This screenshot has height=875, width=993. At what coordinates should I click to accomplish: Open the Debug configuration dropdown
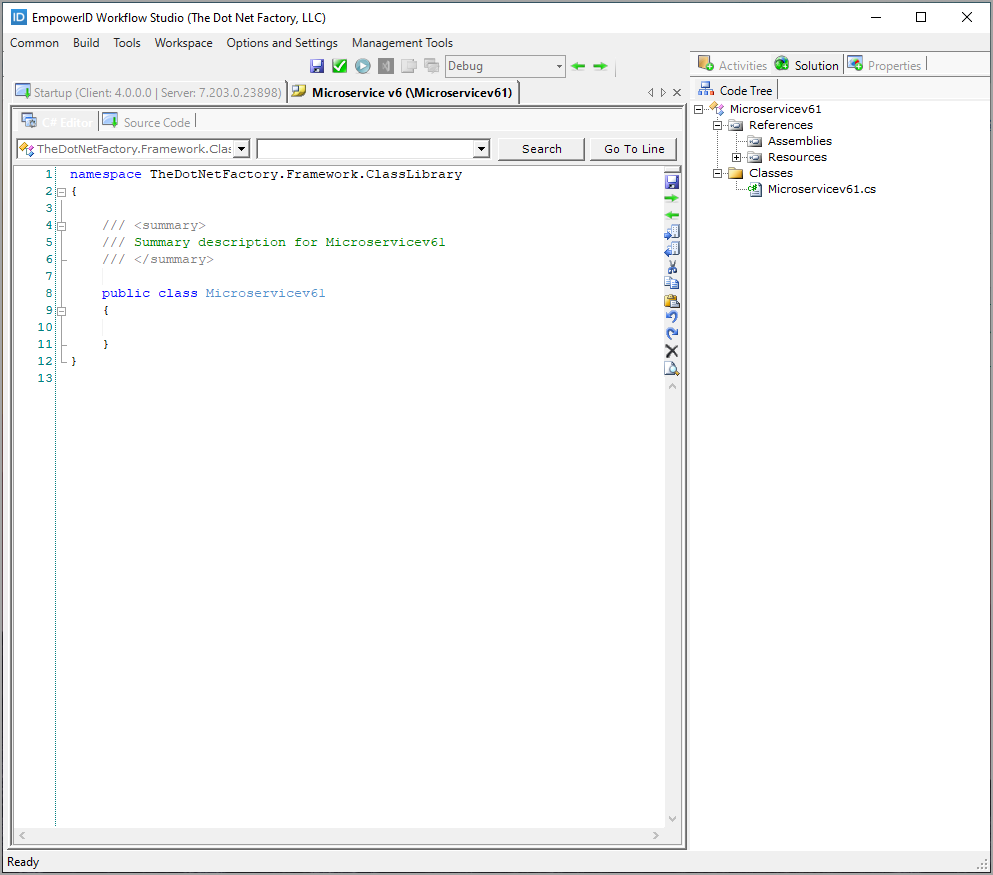558,66
